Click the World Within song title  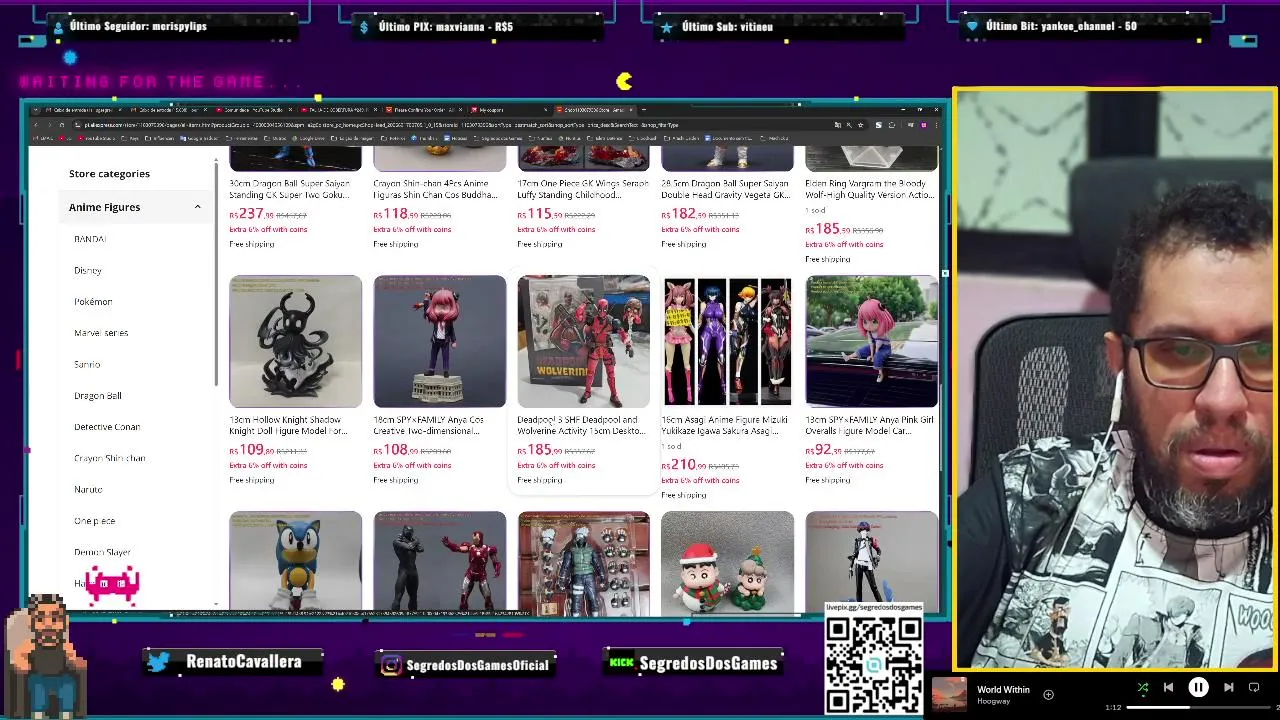tap(1003, 689)
